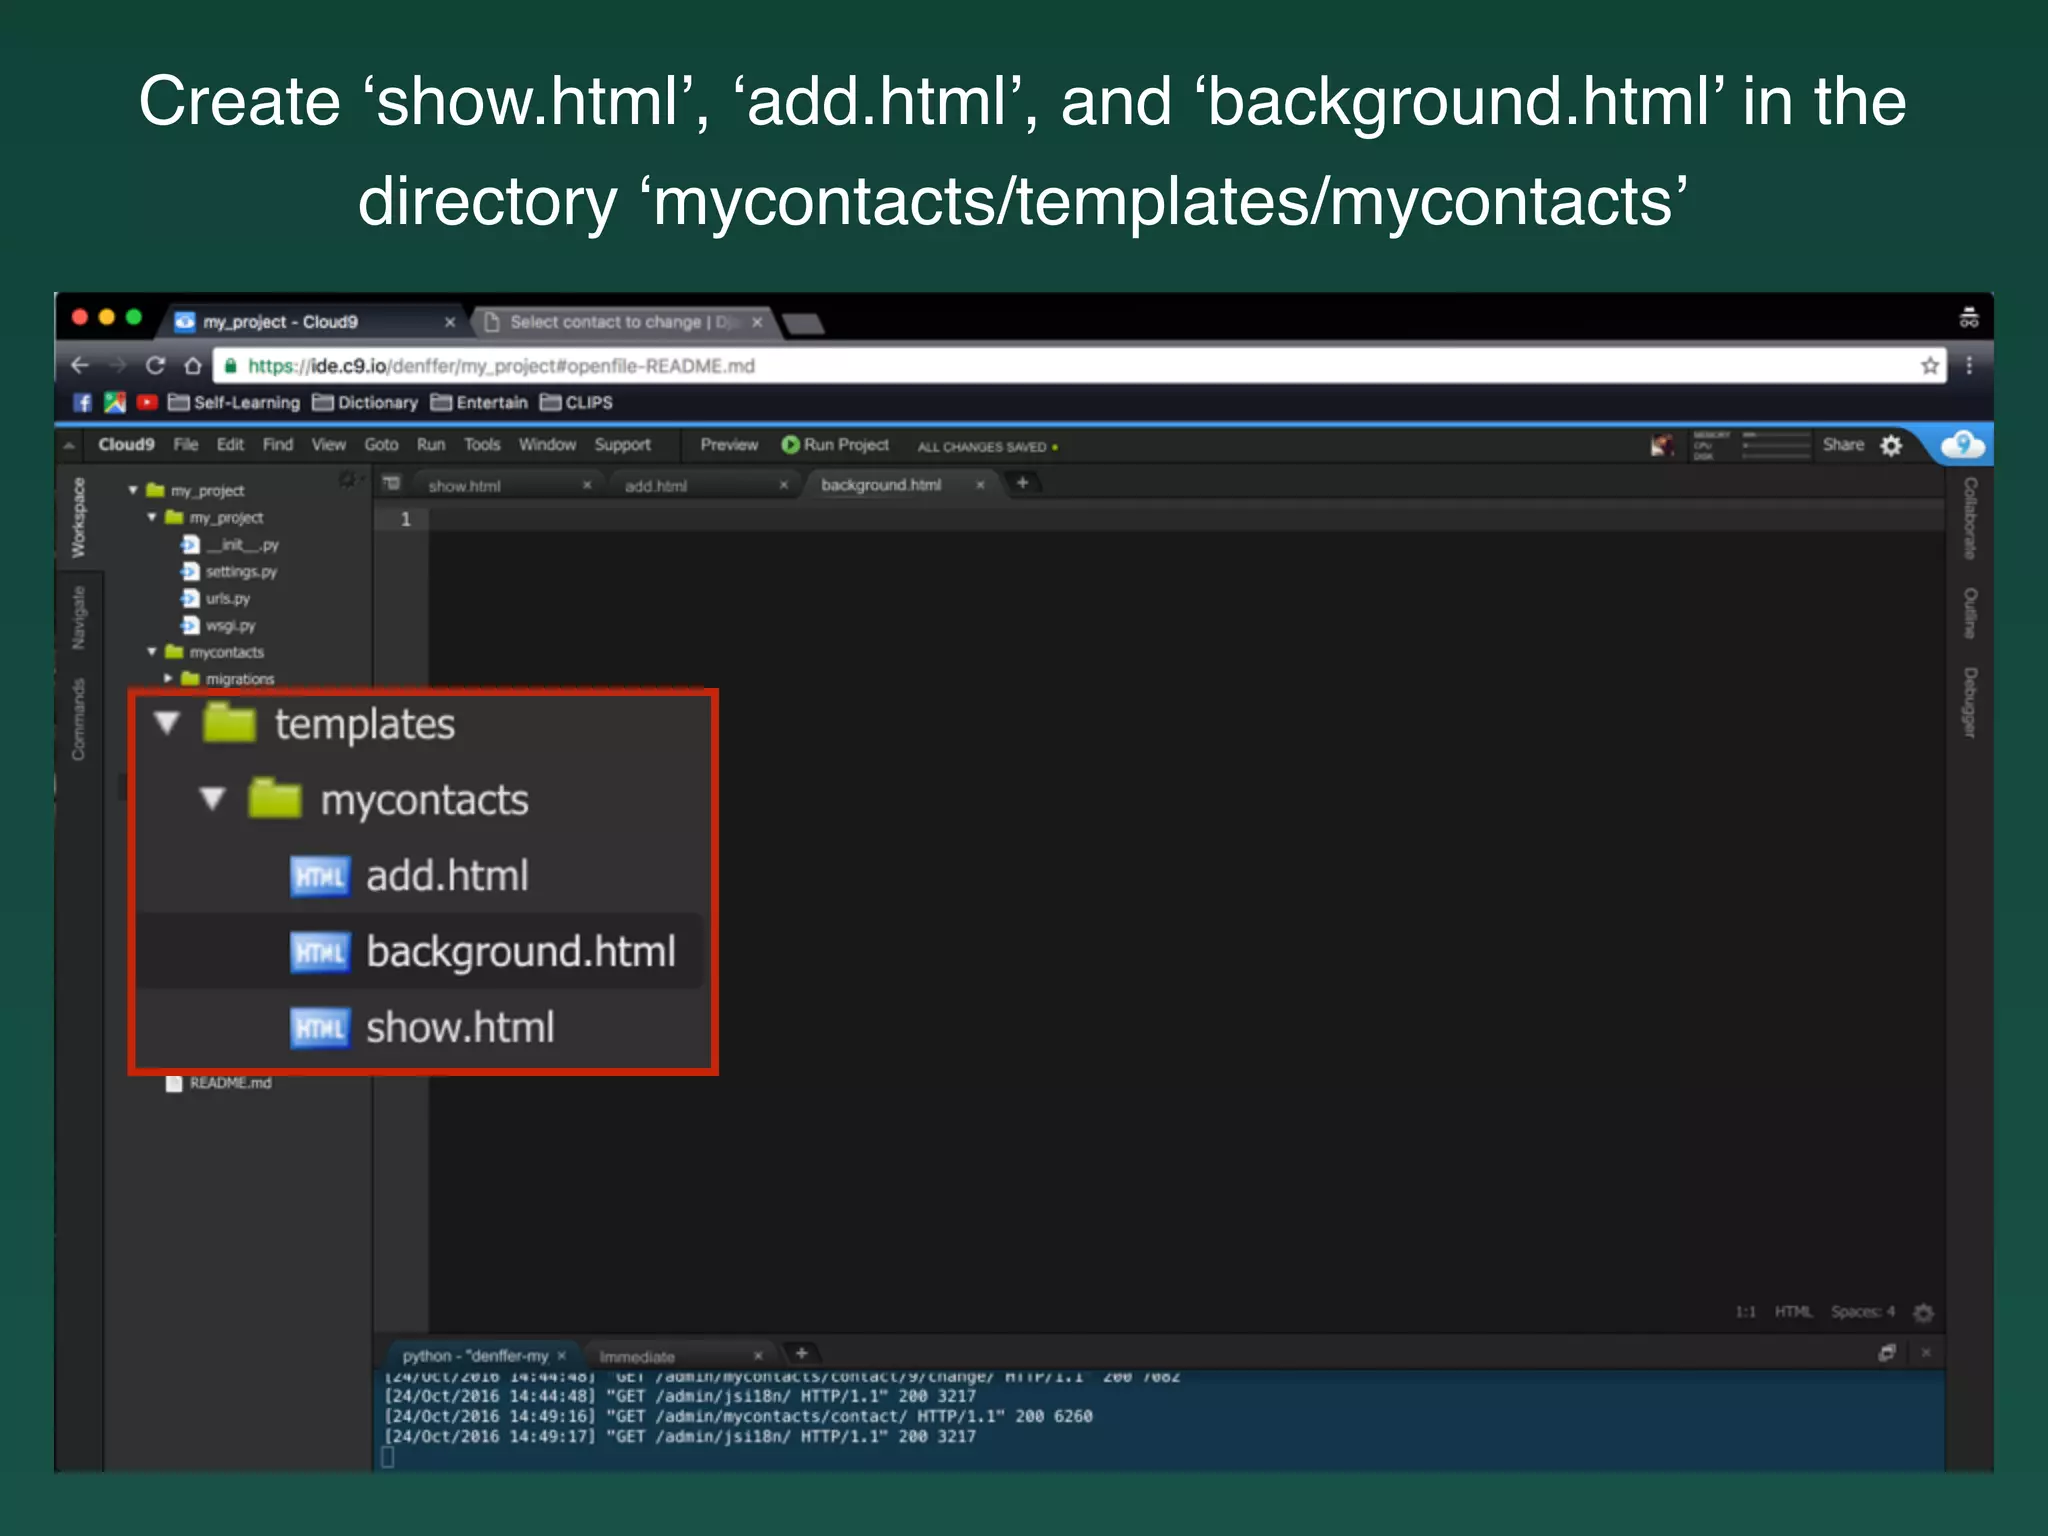Reload the browser page
The image size is (2048, 1536).
155,366
